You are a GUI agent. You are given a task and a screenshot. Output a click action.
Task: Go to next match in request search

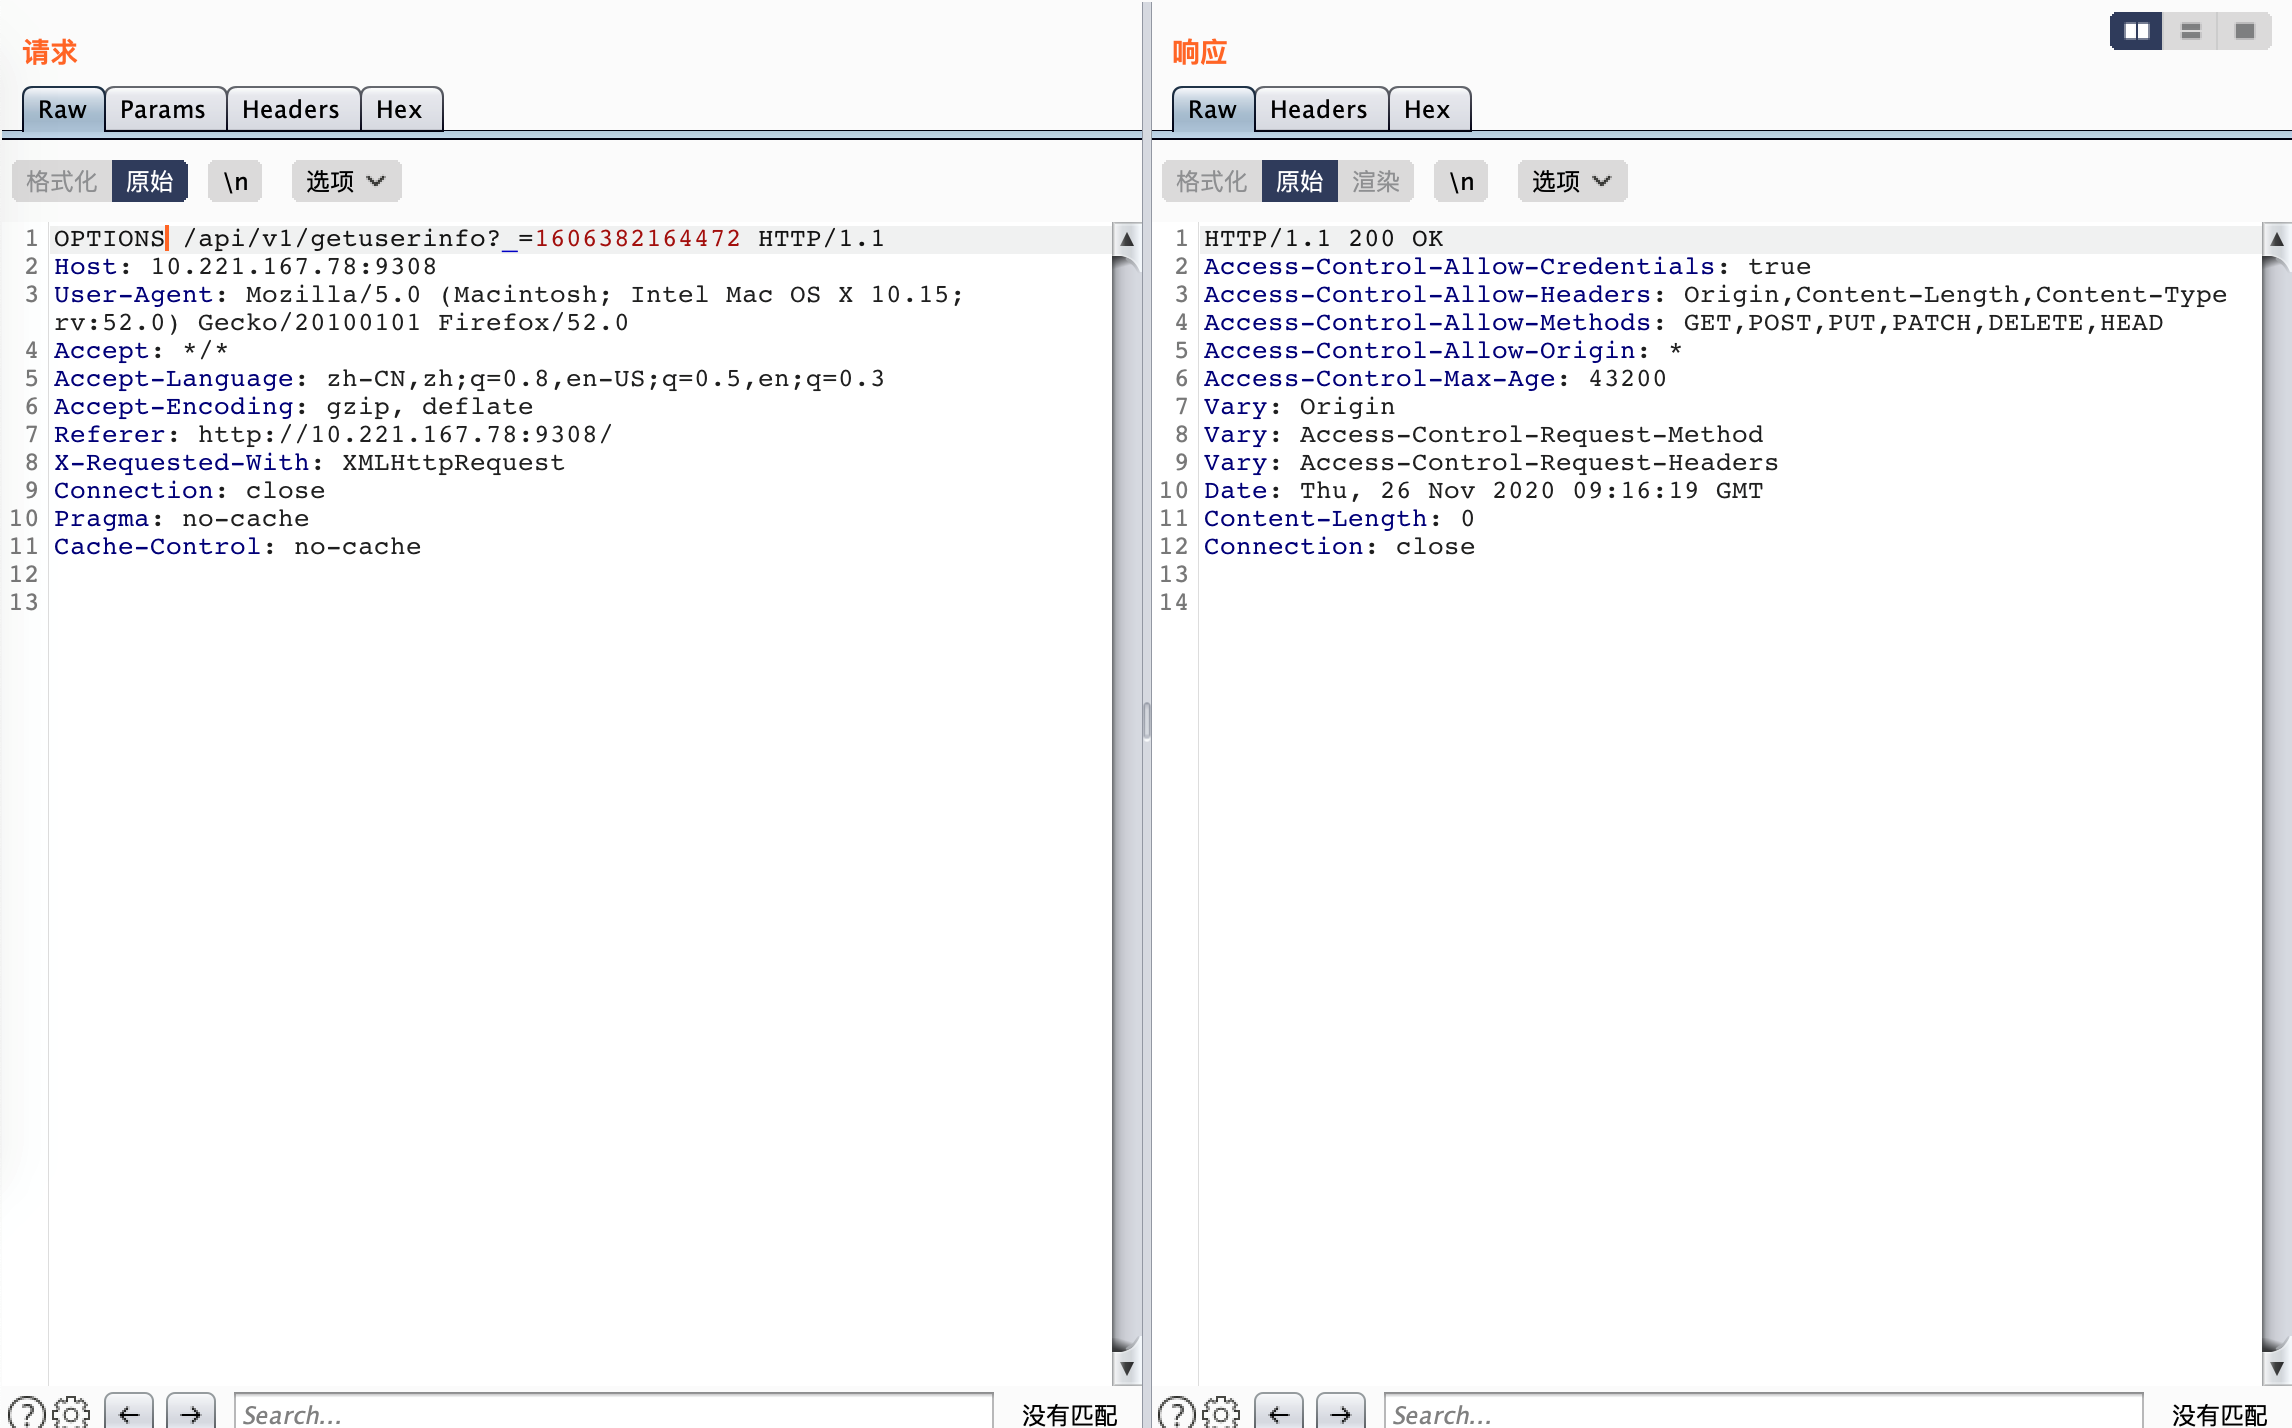click(191, 1413)
